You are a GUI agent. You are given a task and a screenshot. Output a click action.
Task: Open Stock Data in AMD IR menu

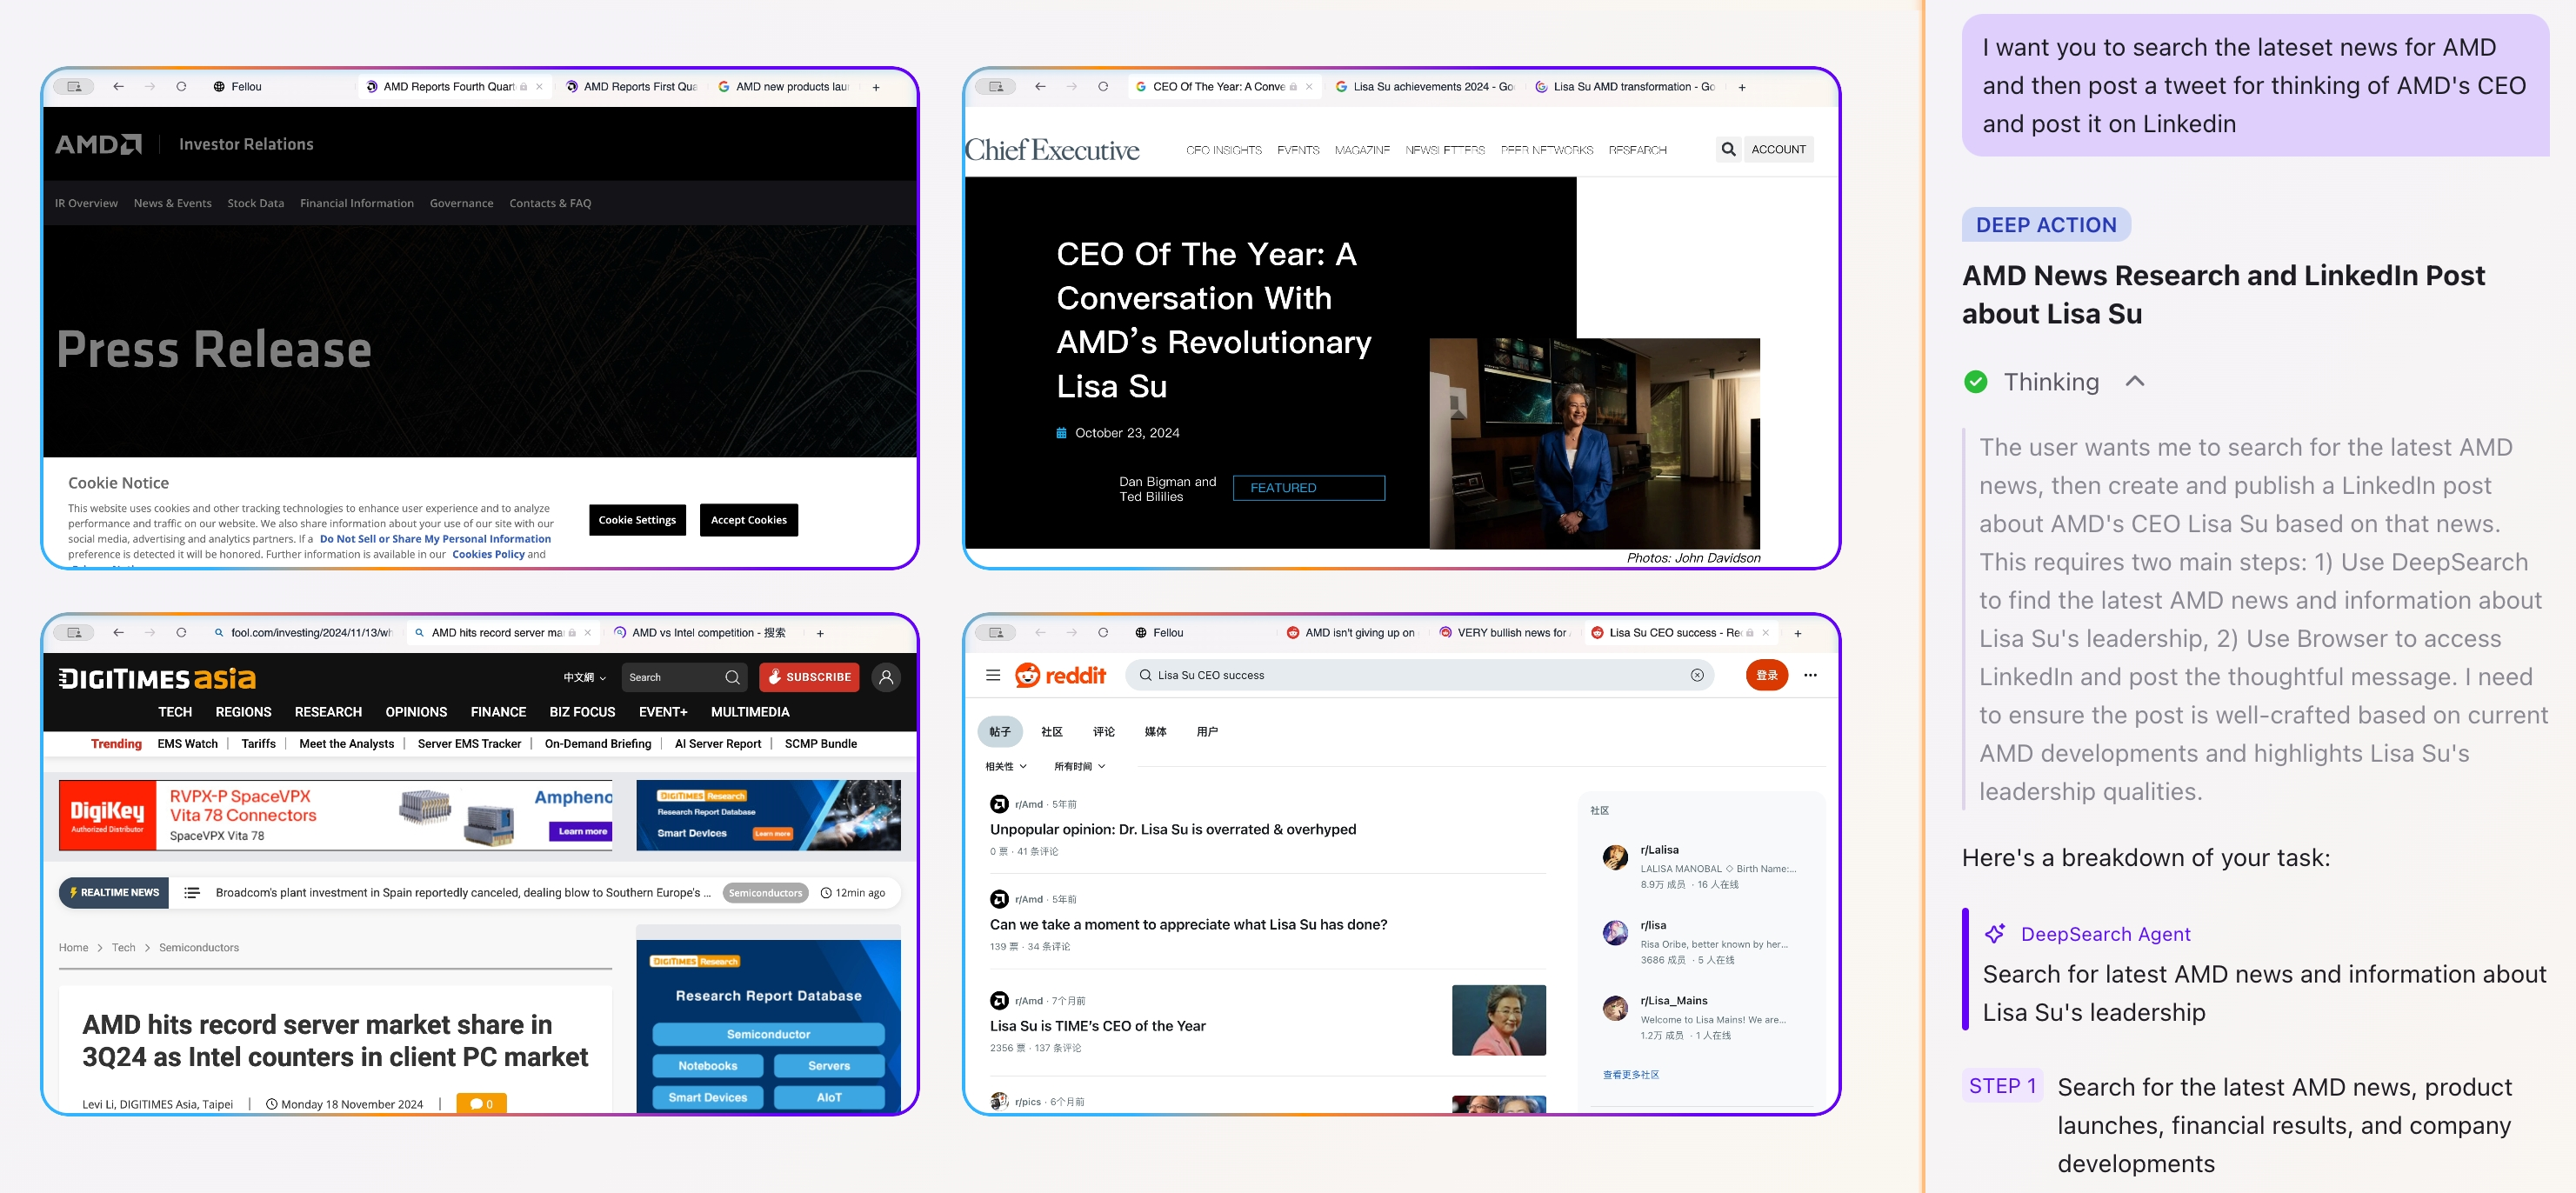click(256, 203)
